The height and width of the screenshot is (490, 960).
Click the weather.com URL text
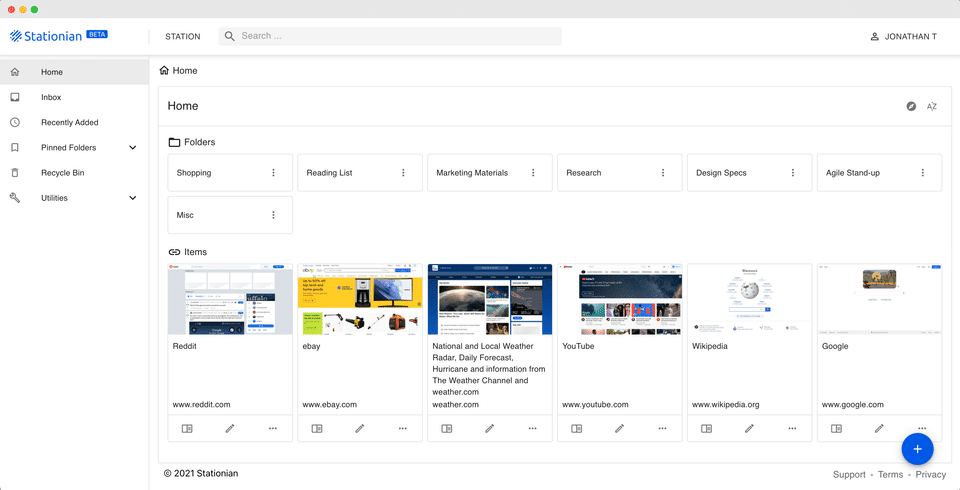456,404
